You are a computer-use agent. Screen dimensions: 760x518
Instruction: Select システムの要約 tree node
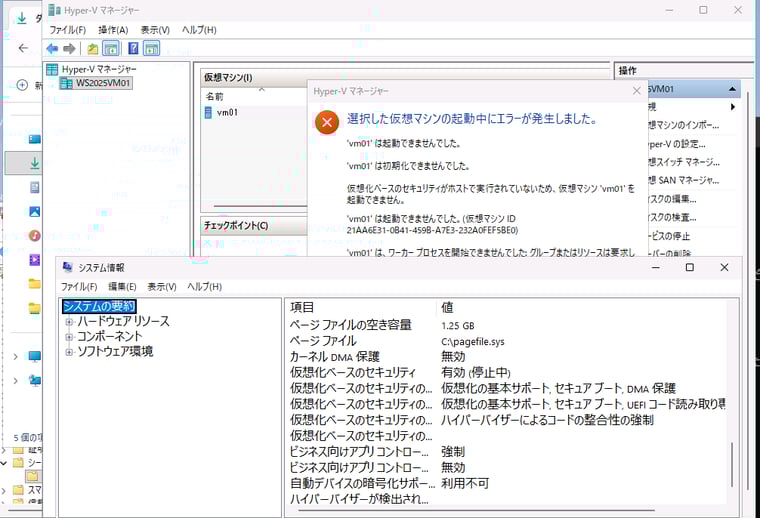click(x=99, y=306)
